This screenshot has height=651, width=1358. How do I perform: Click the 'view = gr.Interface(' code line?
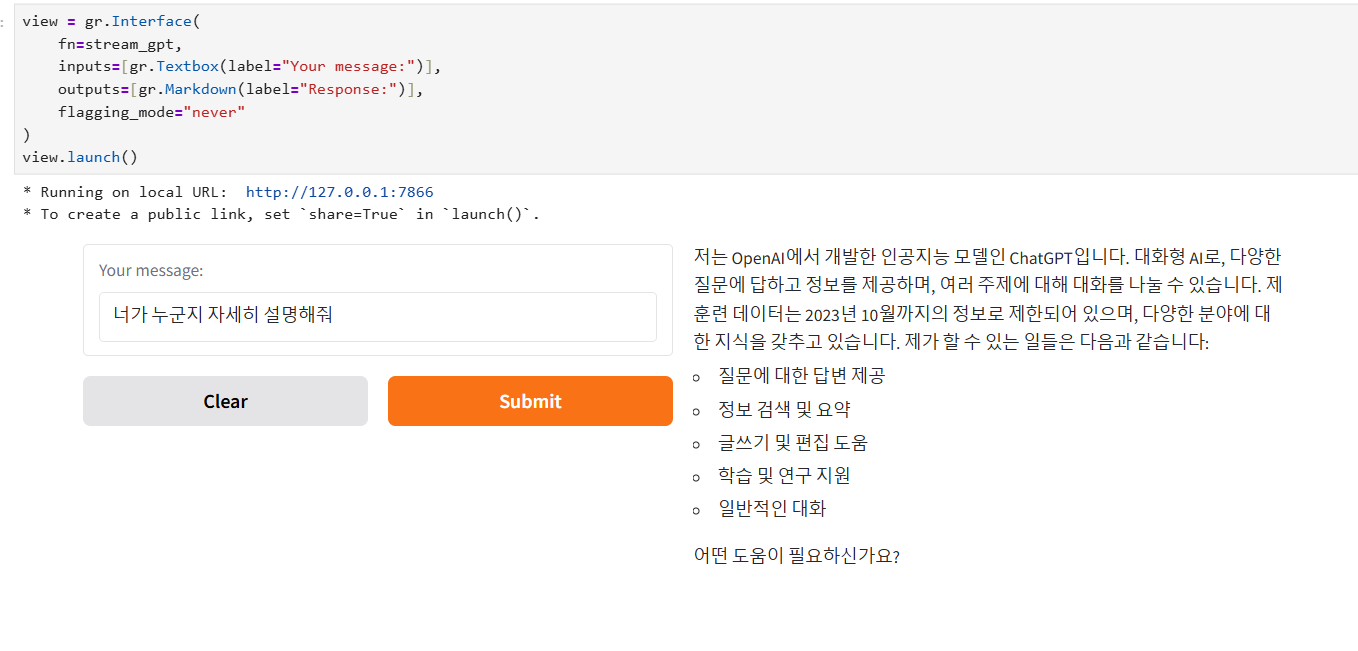(x=112, y=21)
